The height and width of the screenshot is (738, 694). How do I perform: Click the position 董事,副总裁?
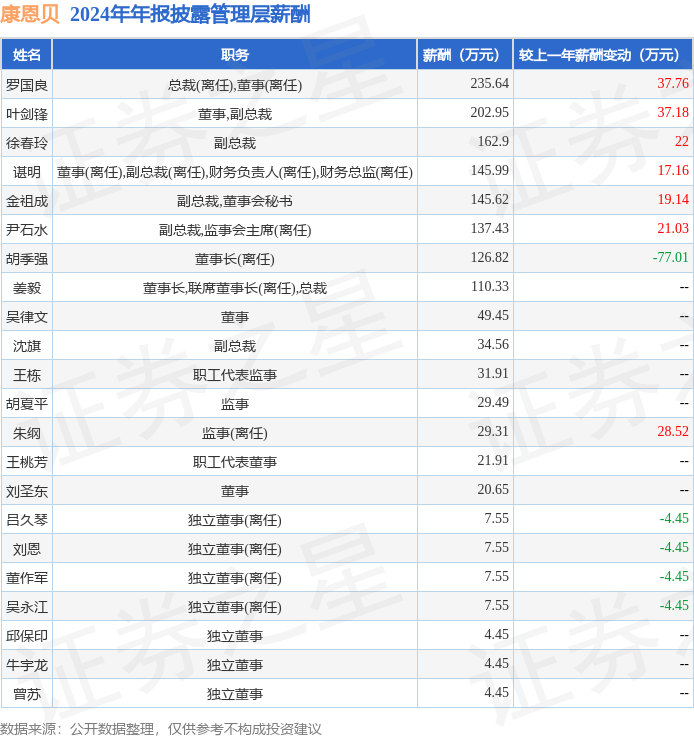point(235,114)
